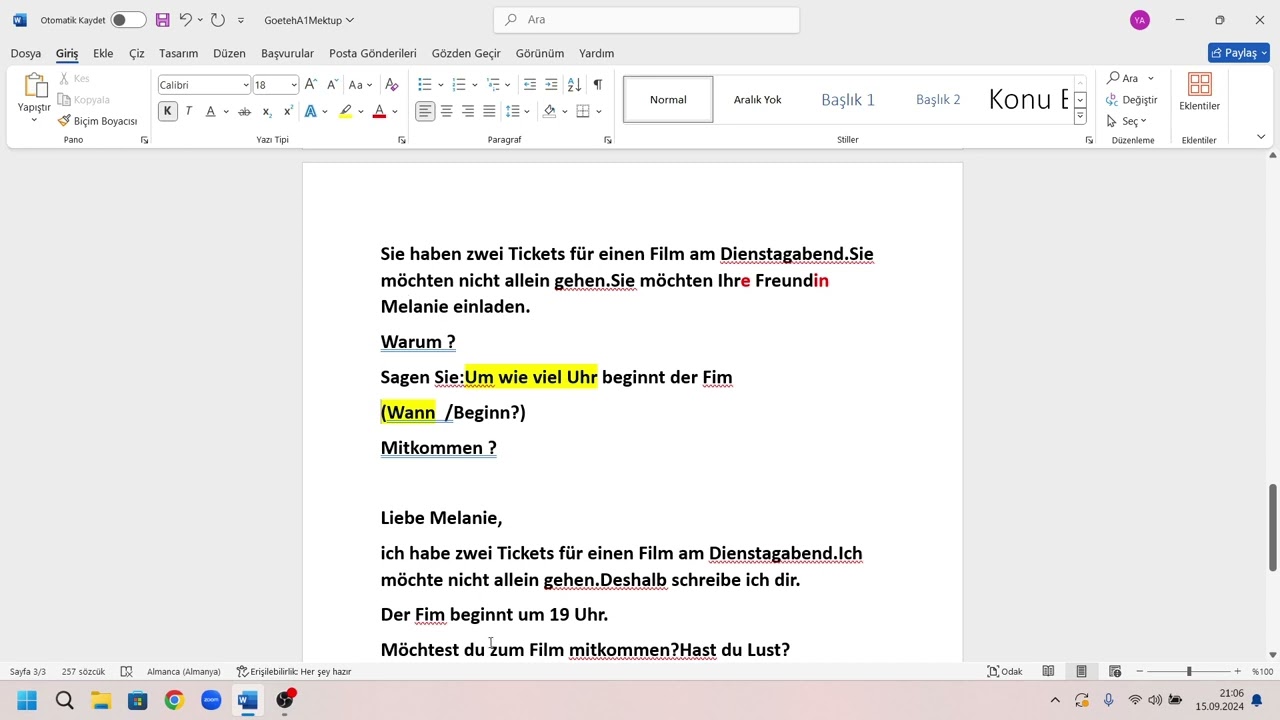The image size is (1280, 720).
Task: Open spelling check icon in status bar
Action: [x=126, y=672]
